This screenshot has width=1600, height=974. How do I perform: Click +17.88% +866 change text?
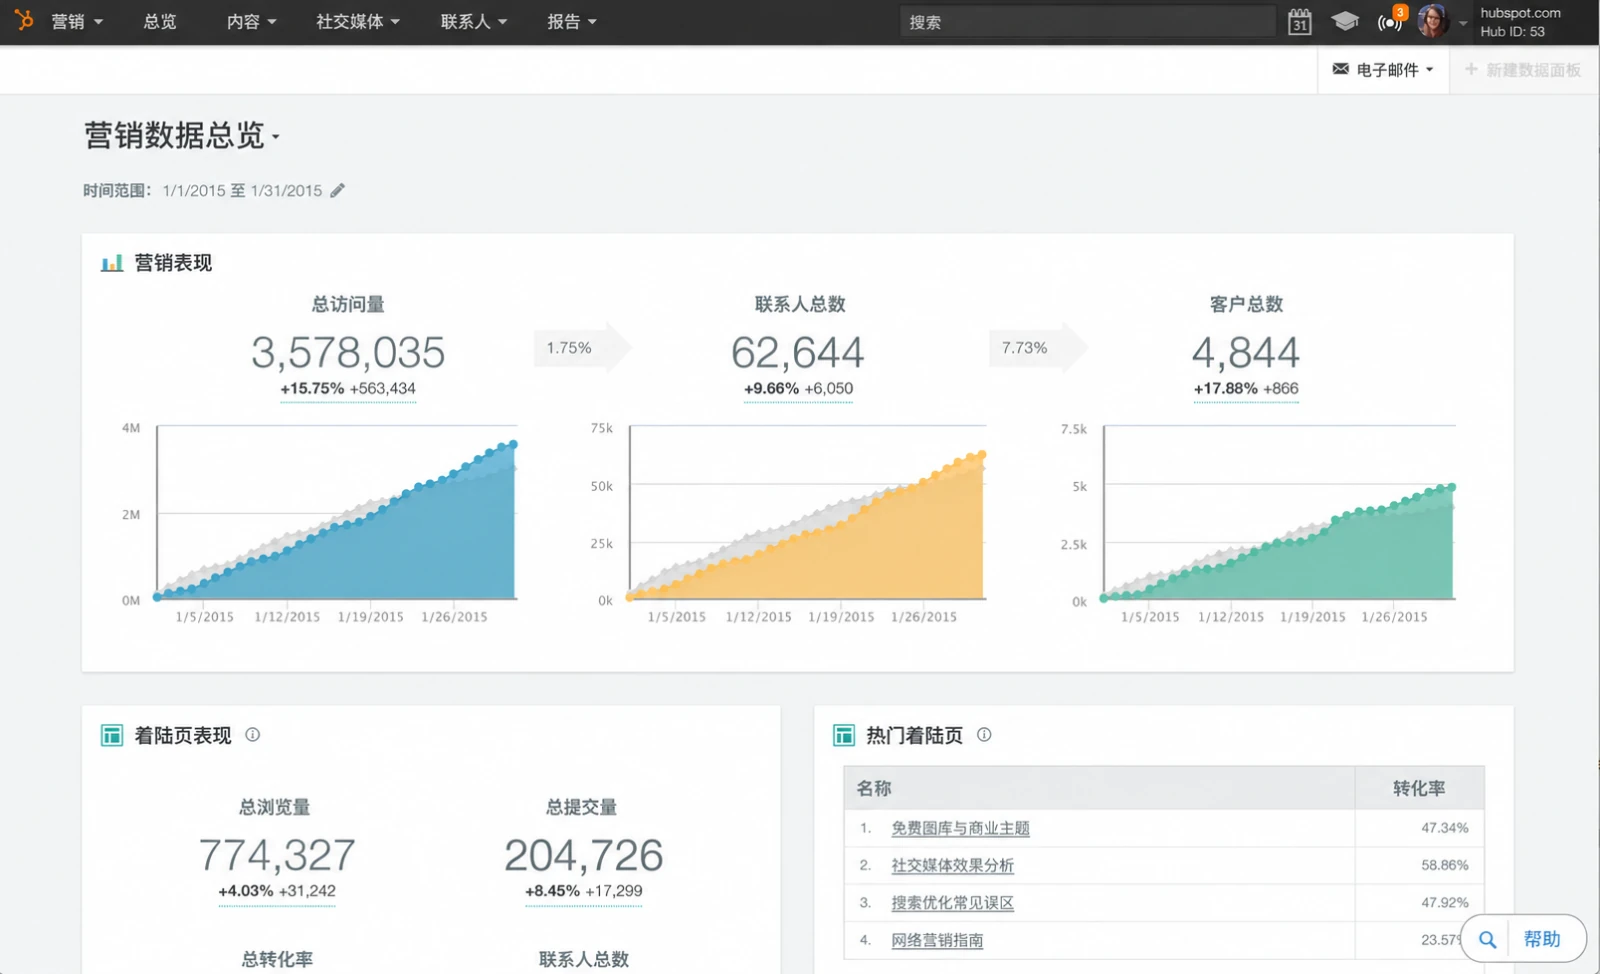point(1246,389)
